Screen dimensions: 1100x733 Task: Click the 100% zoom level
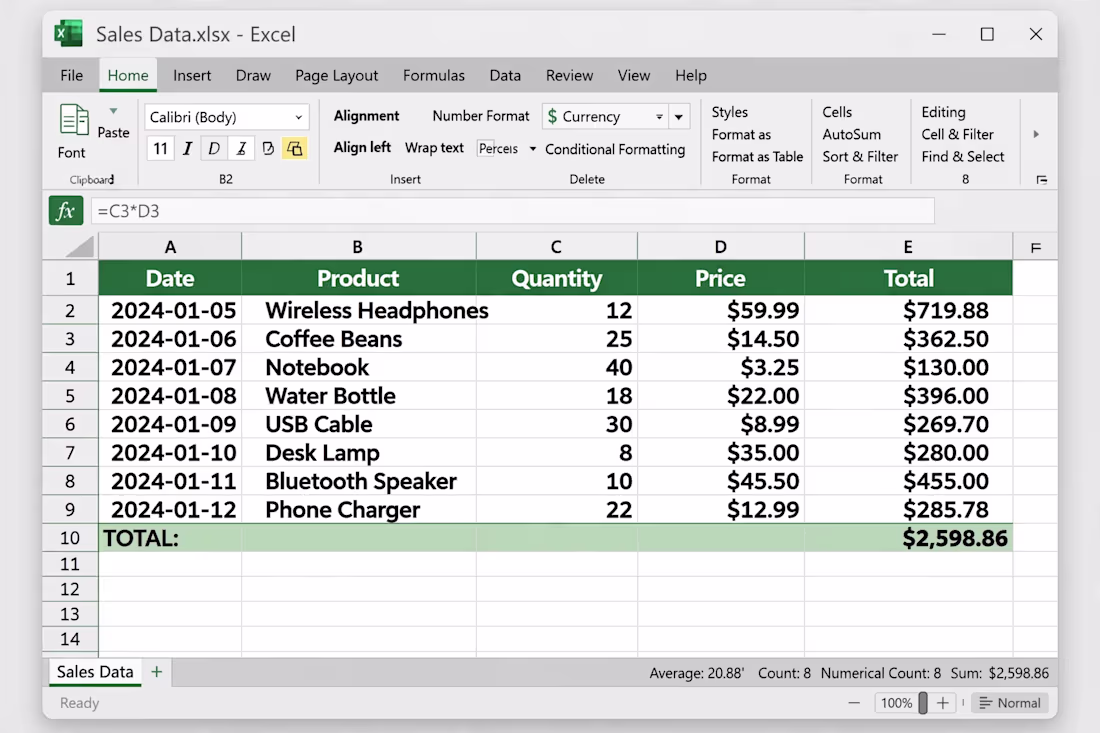[897, 703]
